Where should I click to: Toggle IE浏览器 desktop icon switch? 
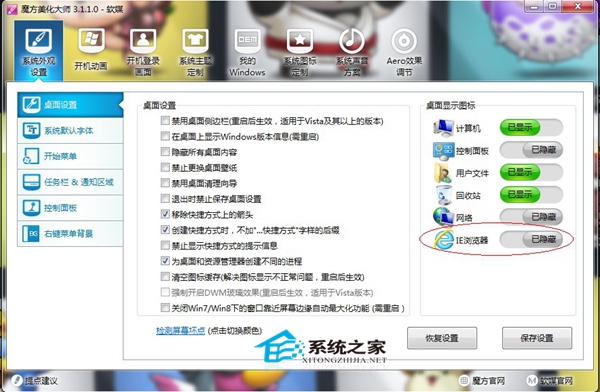tap(531, 239)
